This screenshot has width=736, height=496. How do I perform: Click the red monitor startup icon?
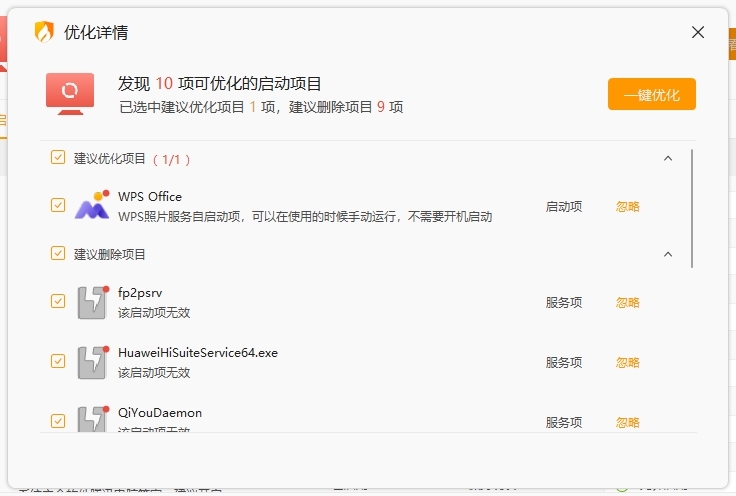(x=70, y=94)
